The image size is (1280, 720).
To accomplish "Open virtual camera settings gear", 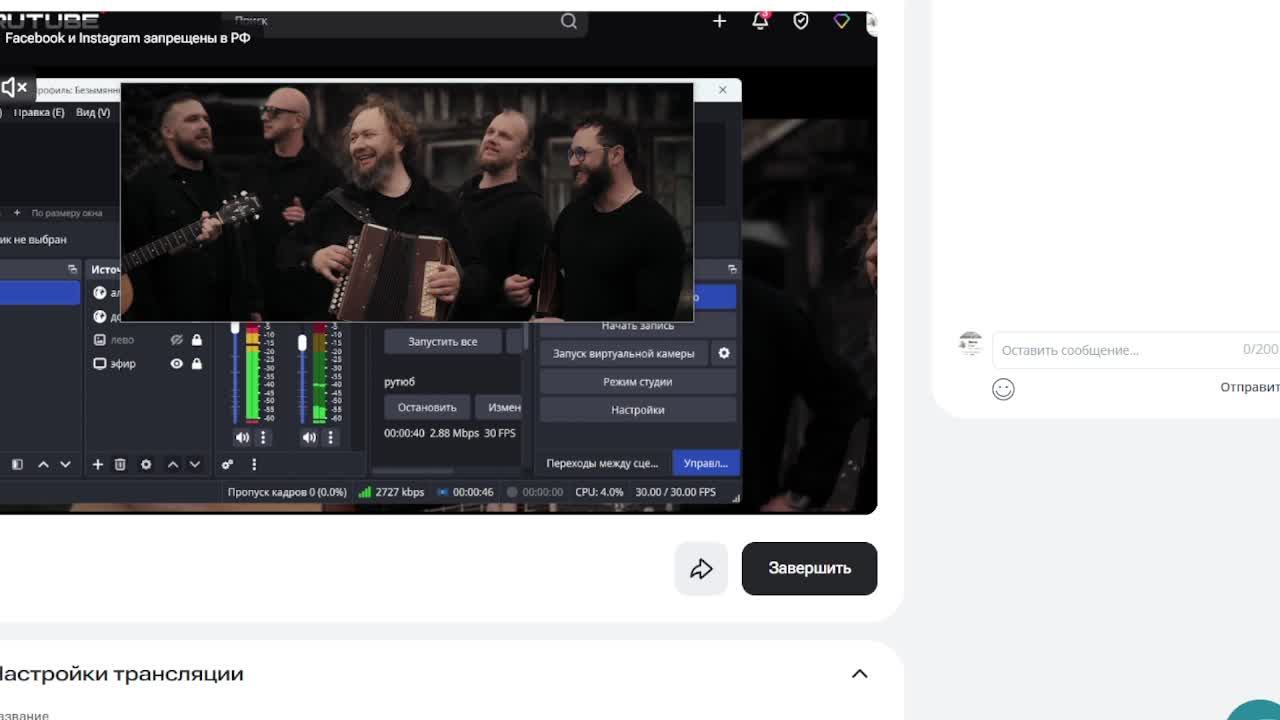I will coord(724,353).
